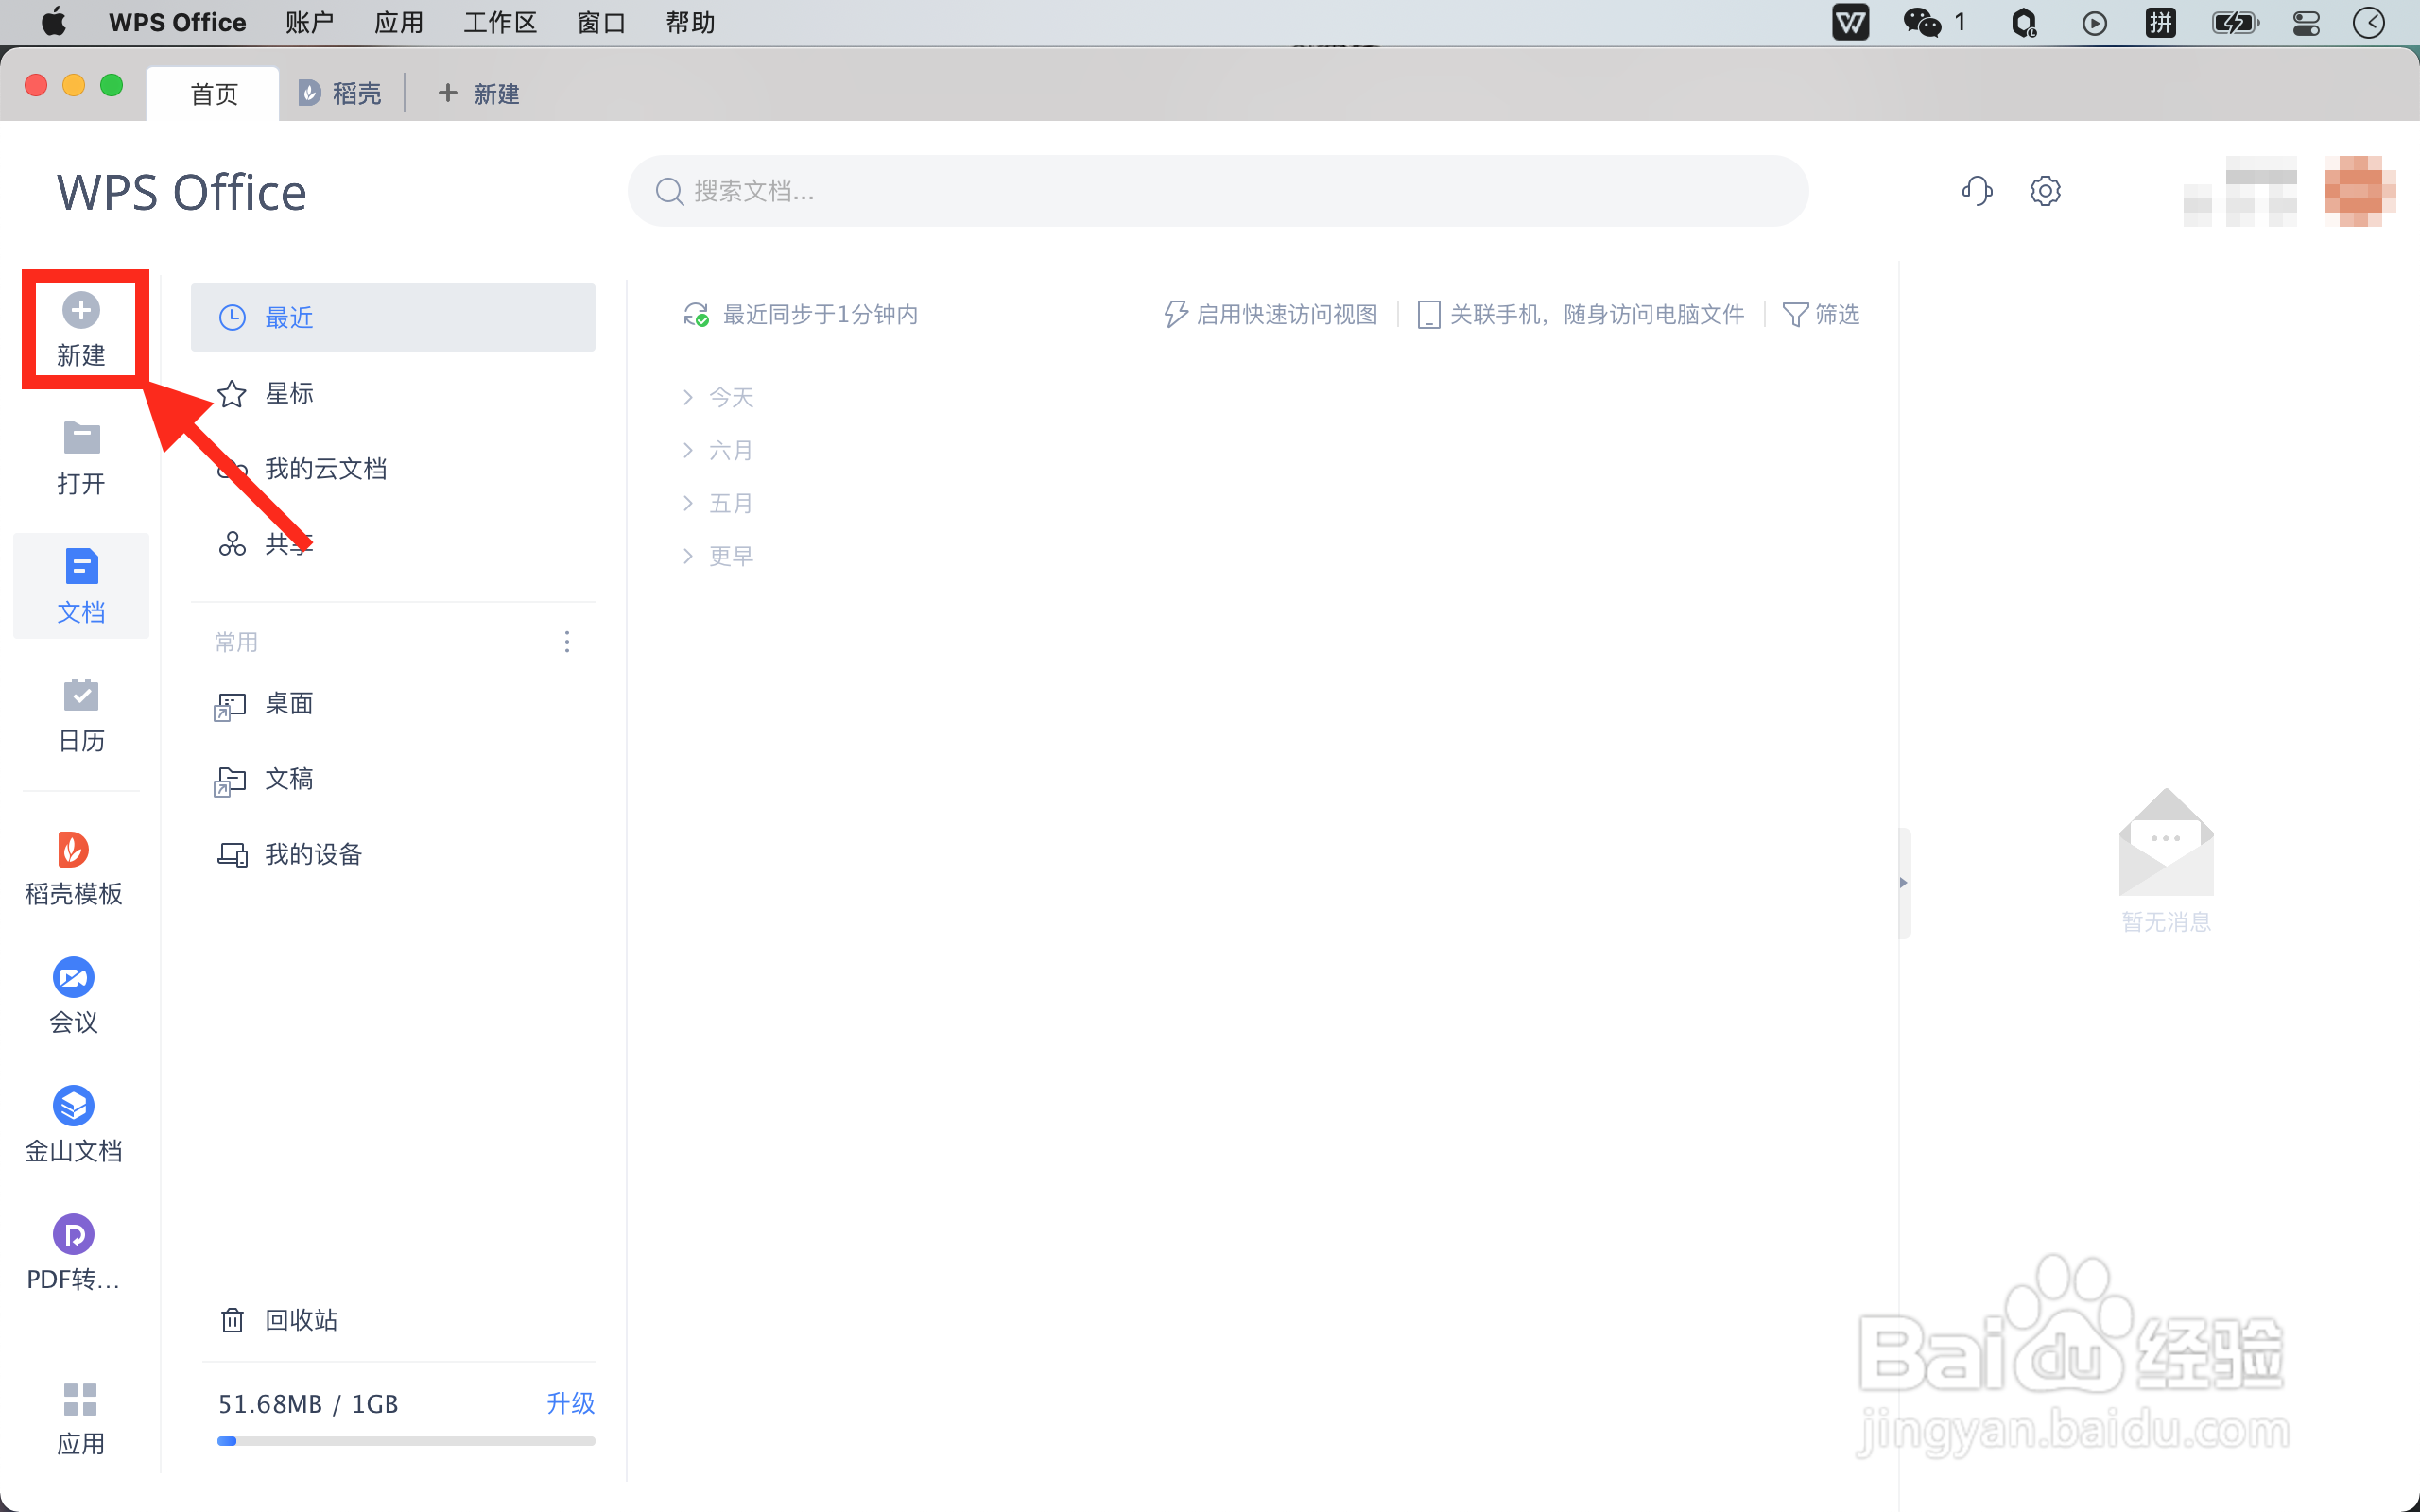The height and width of the screenshot is (1512, 2420).
Task: Click the 搜索文档 search field
Action: click(1218, 190)
